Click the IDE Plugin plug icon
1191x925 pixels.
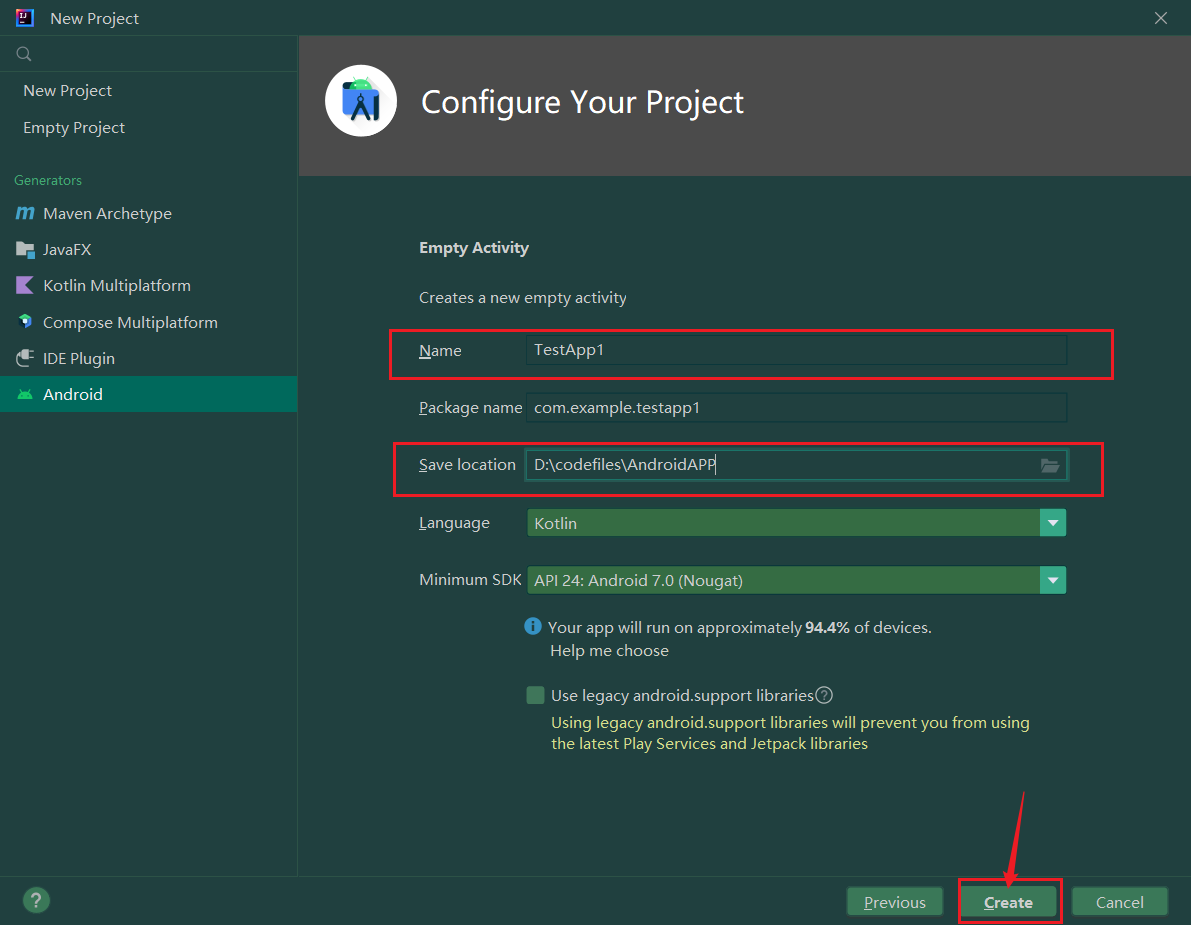(25, 358)
